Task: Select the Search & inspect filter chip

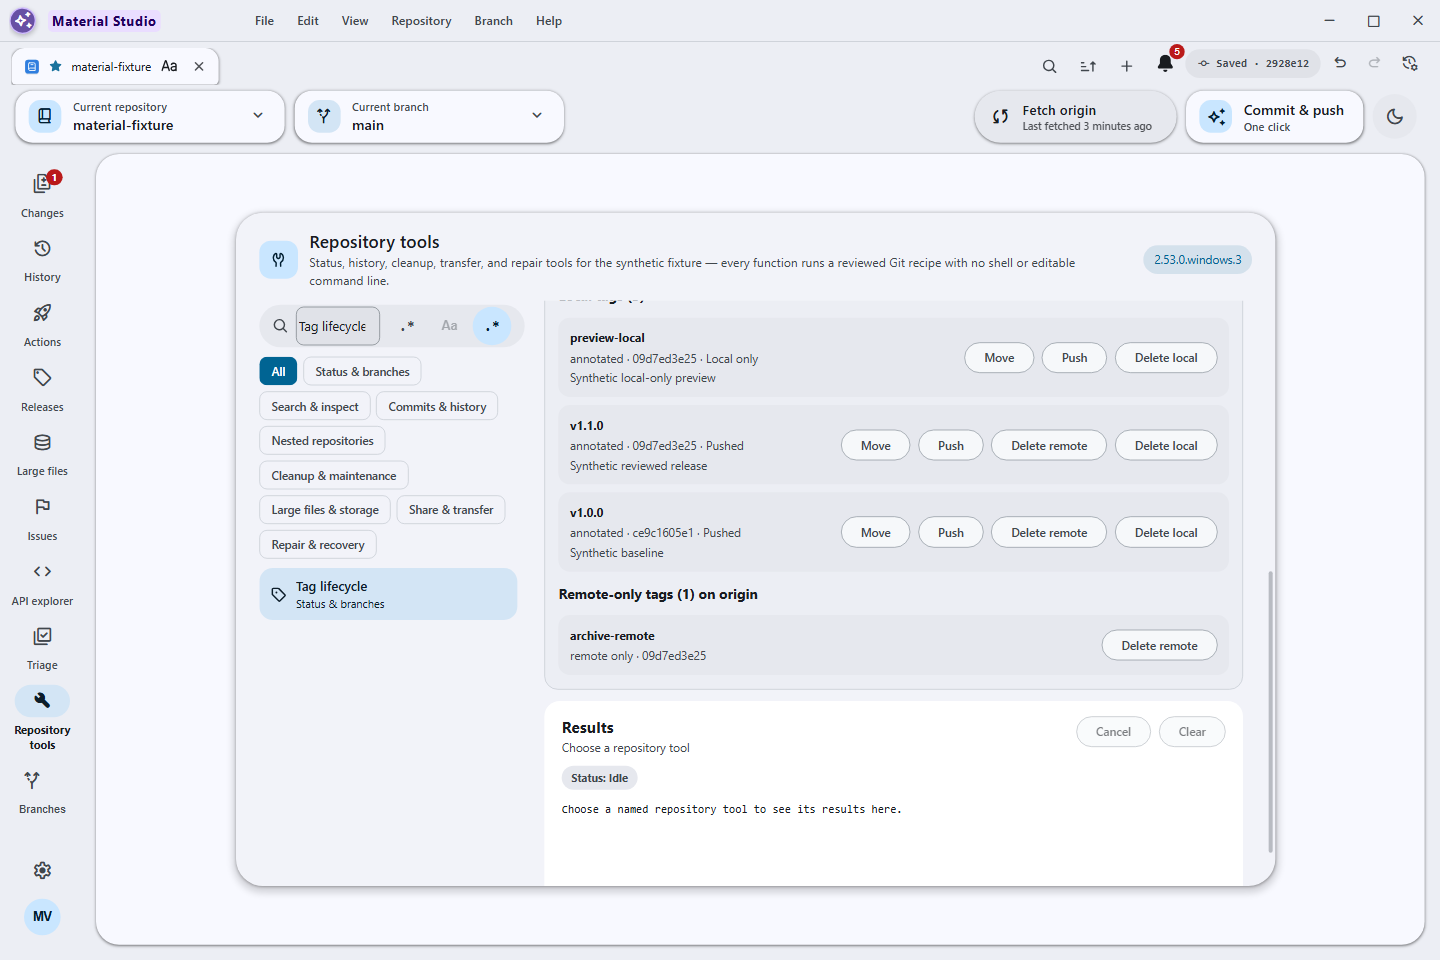Action: click(x=315, y=407)
